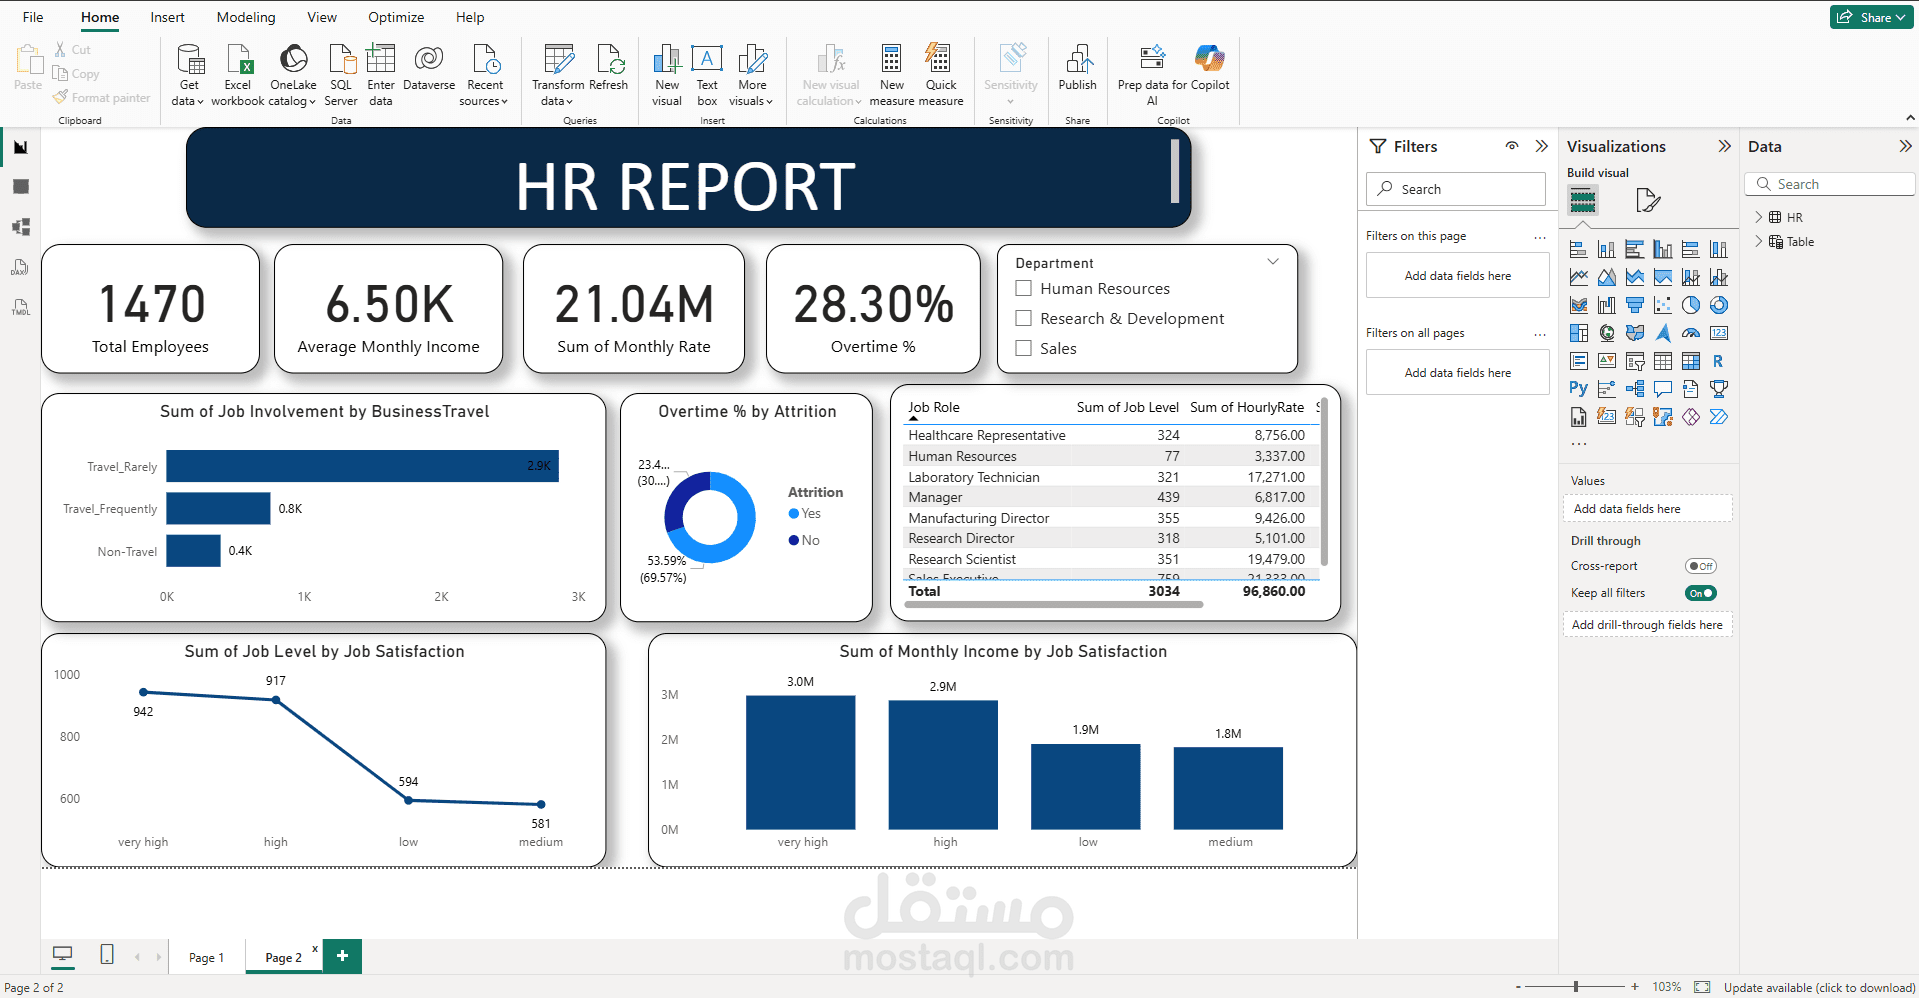The height and width of the screenshot is (998, 1919).
Task: Click Update available download link
Action: click(1819, 988)
